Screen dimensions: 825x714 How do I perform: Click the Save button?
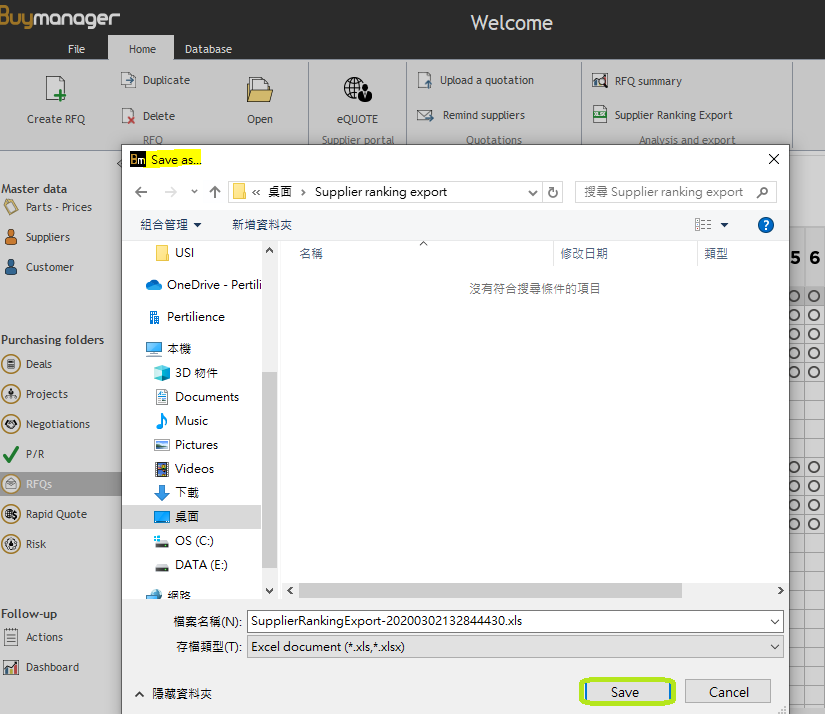(625, 692)
